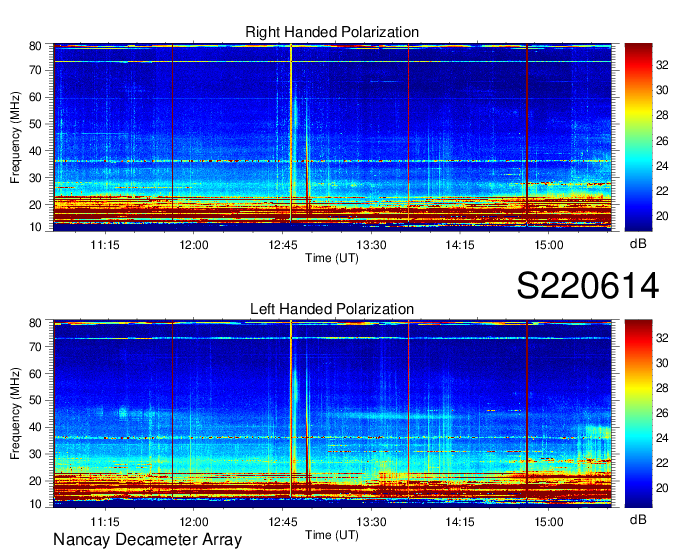This screenshot has width=680, height=552.
Task: Click the S220614 observation label
Action: [x=588, y=286]
